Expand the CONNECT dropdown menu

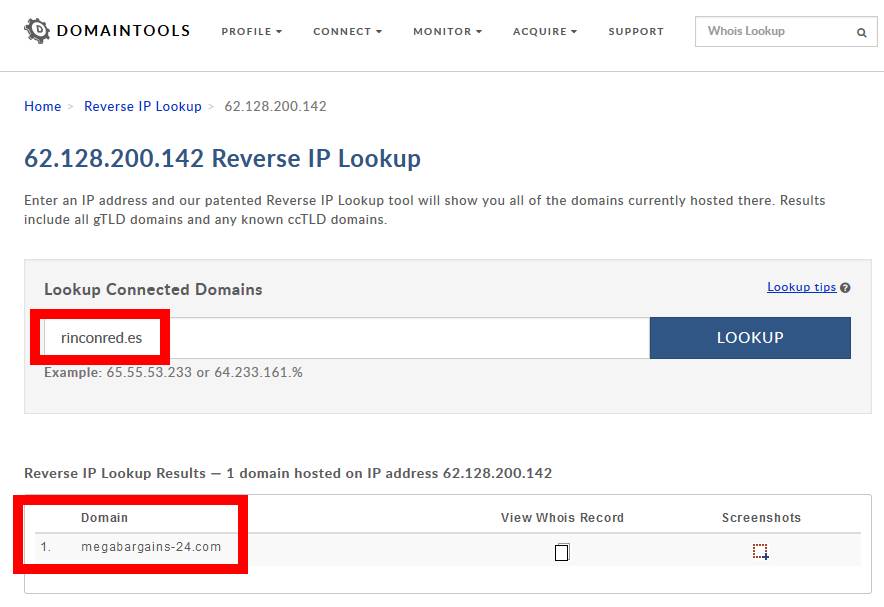(x=347, y=32)
